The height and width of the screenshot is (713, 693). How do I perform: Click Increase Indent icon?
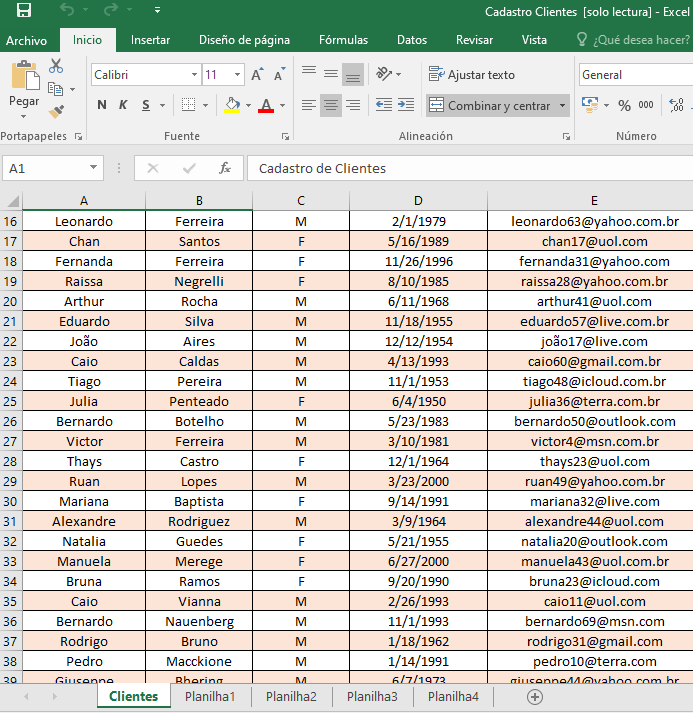point(406,105)
